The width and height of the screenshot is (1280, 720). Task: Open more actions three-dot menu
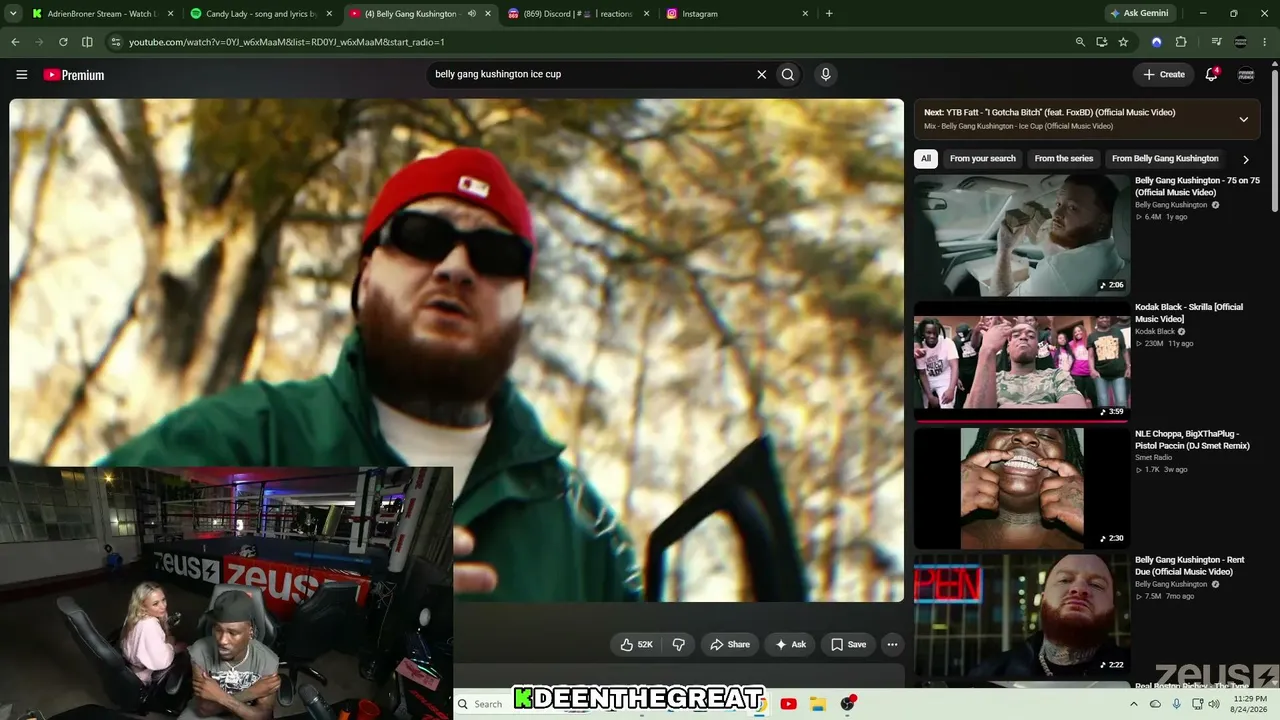click(x=892, y=645)
